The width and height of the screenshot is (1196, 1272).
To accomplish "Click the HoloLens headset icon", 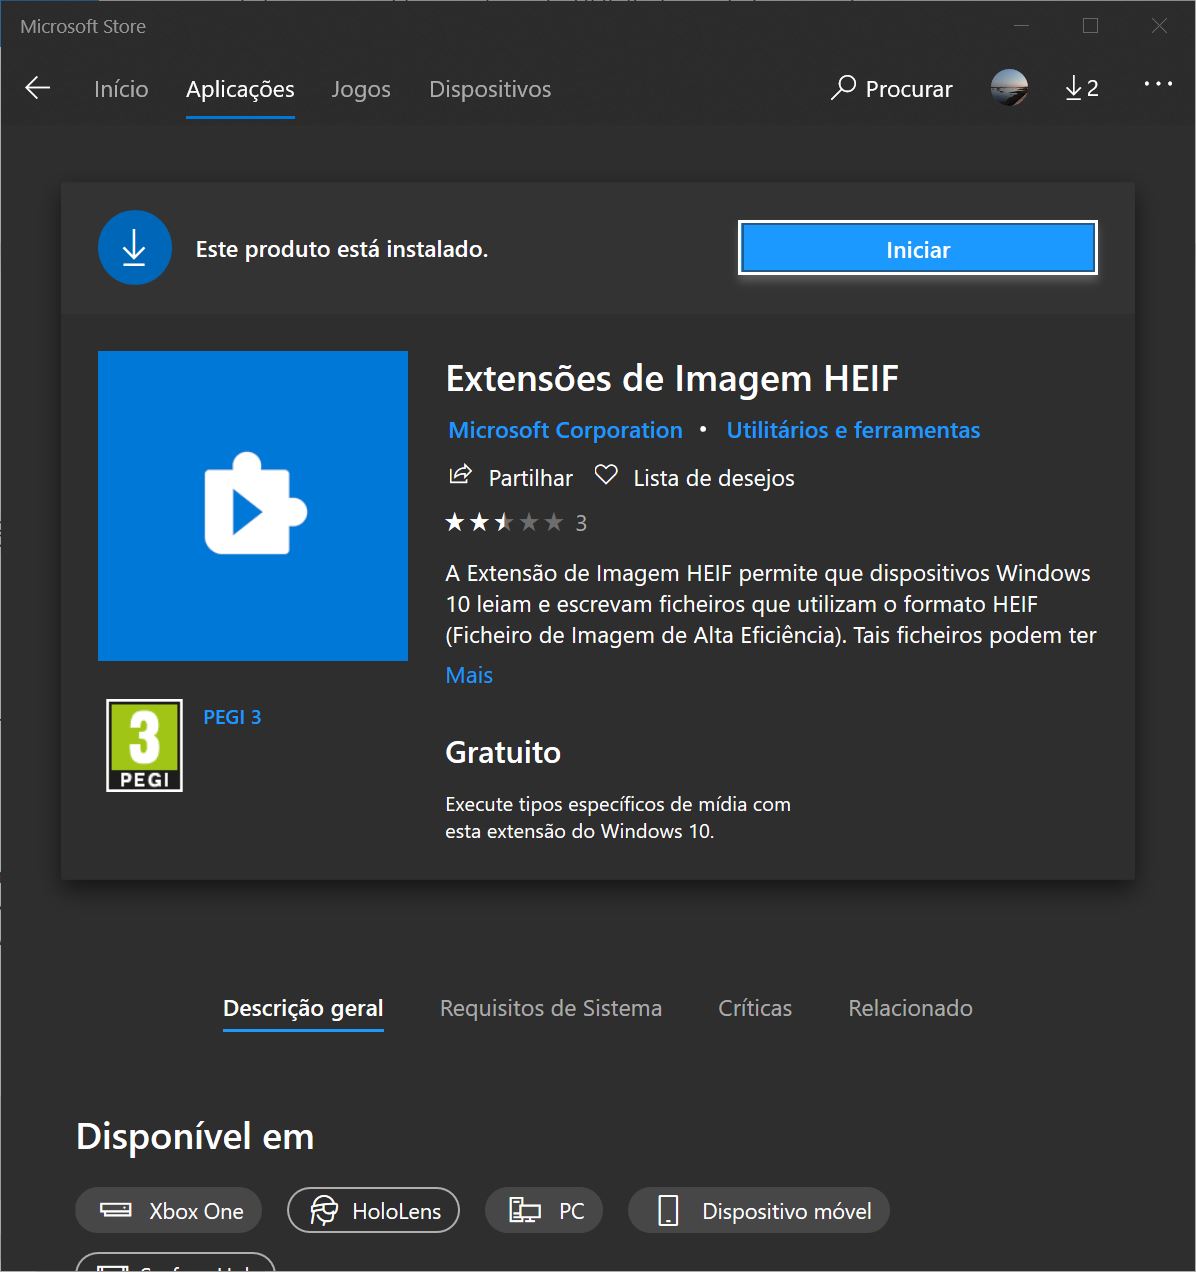I will (324, 1211).
